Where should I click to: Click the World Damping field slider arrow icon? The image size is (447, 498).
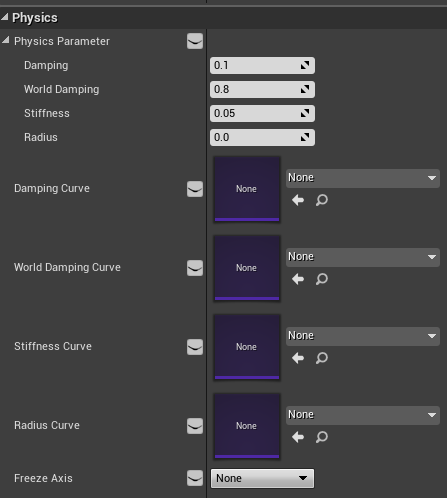[305, 89]
